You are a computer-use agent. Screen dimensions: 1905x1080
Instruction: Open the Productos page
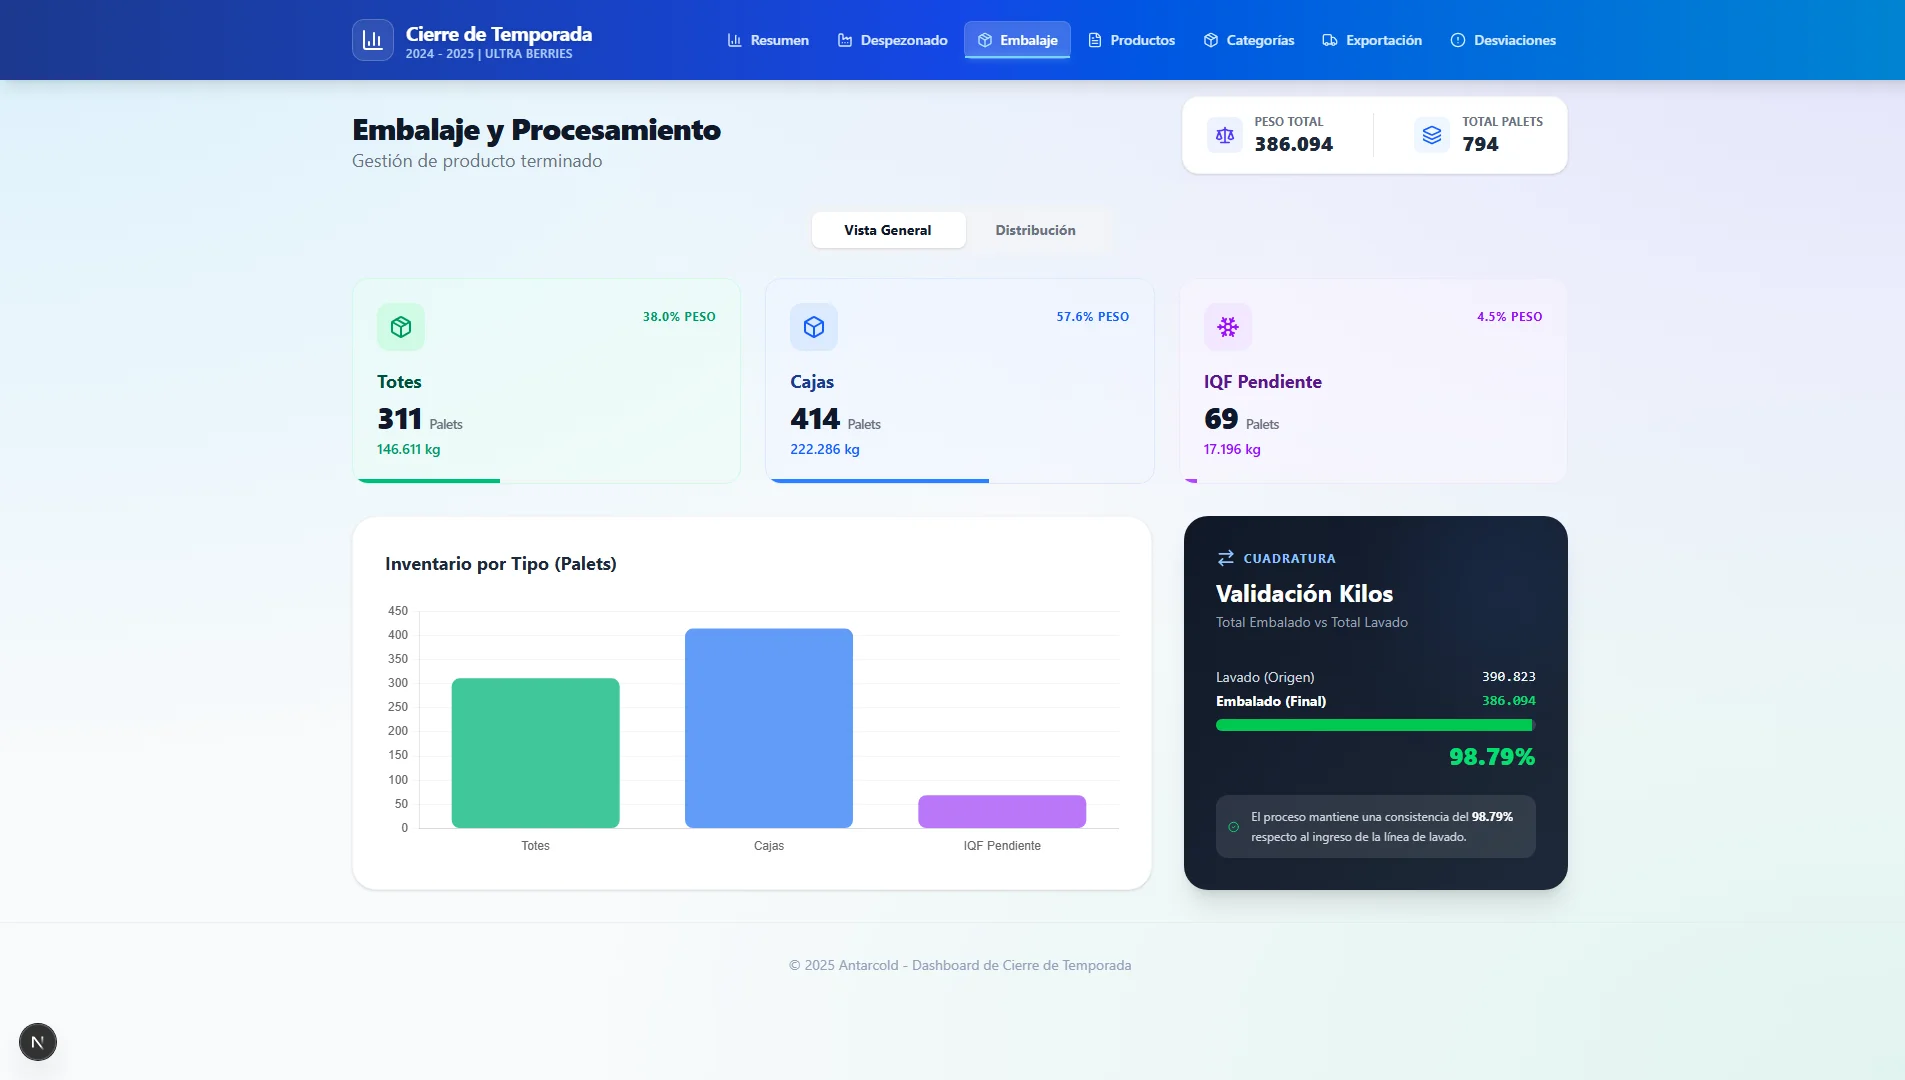(x=1131, y=40)
